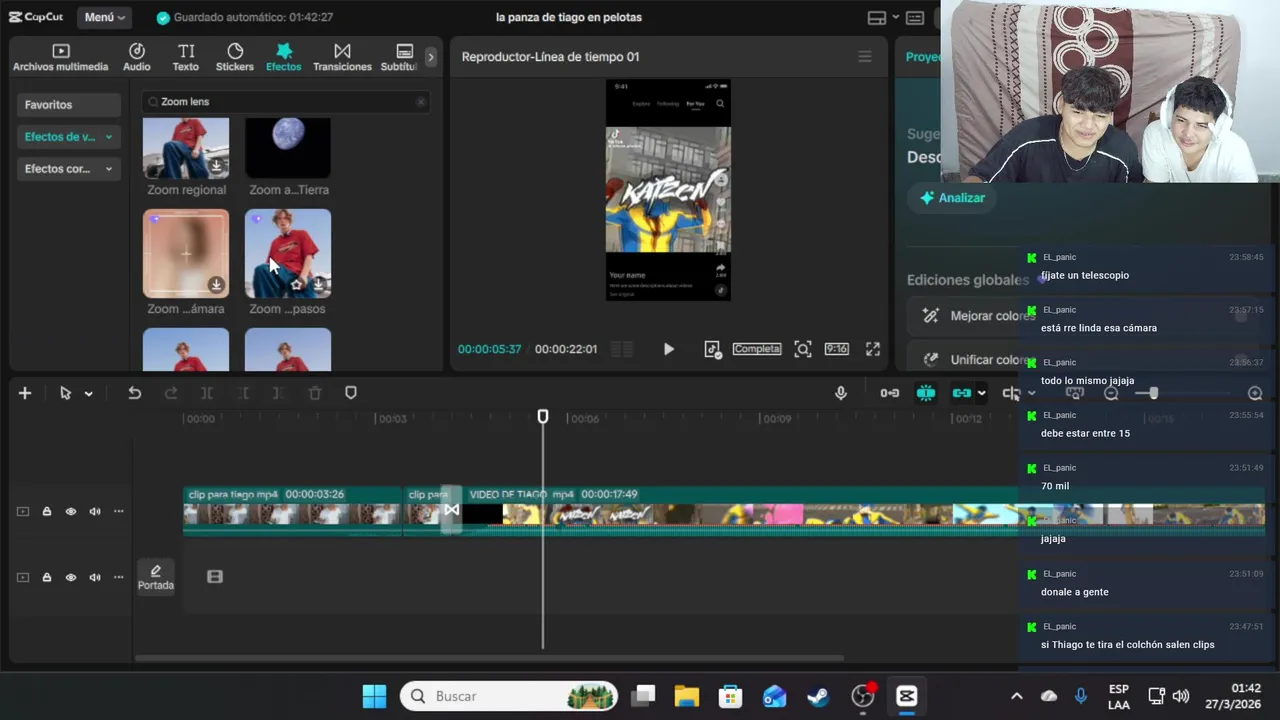Select the clip para tiago.mp4 clip

(292, 510)
